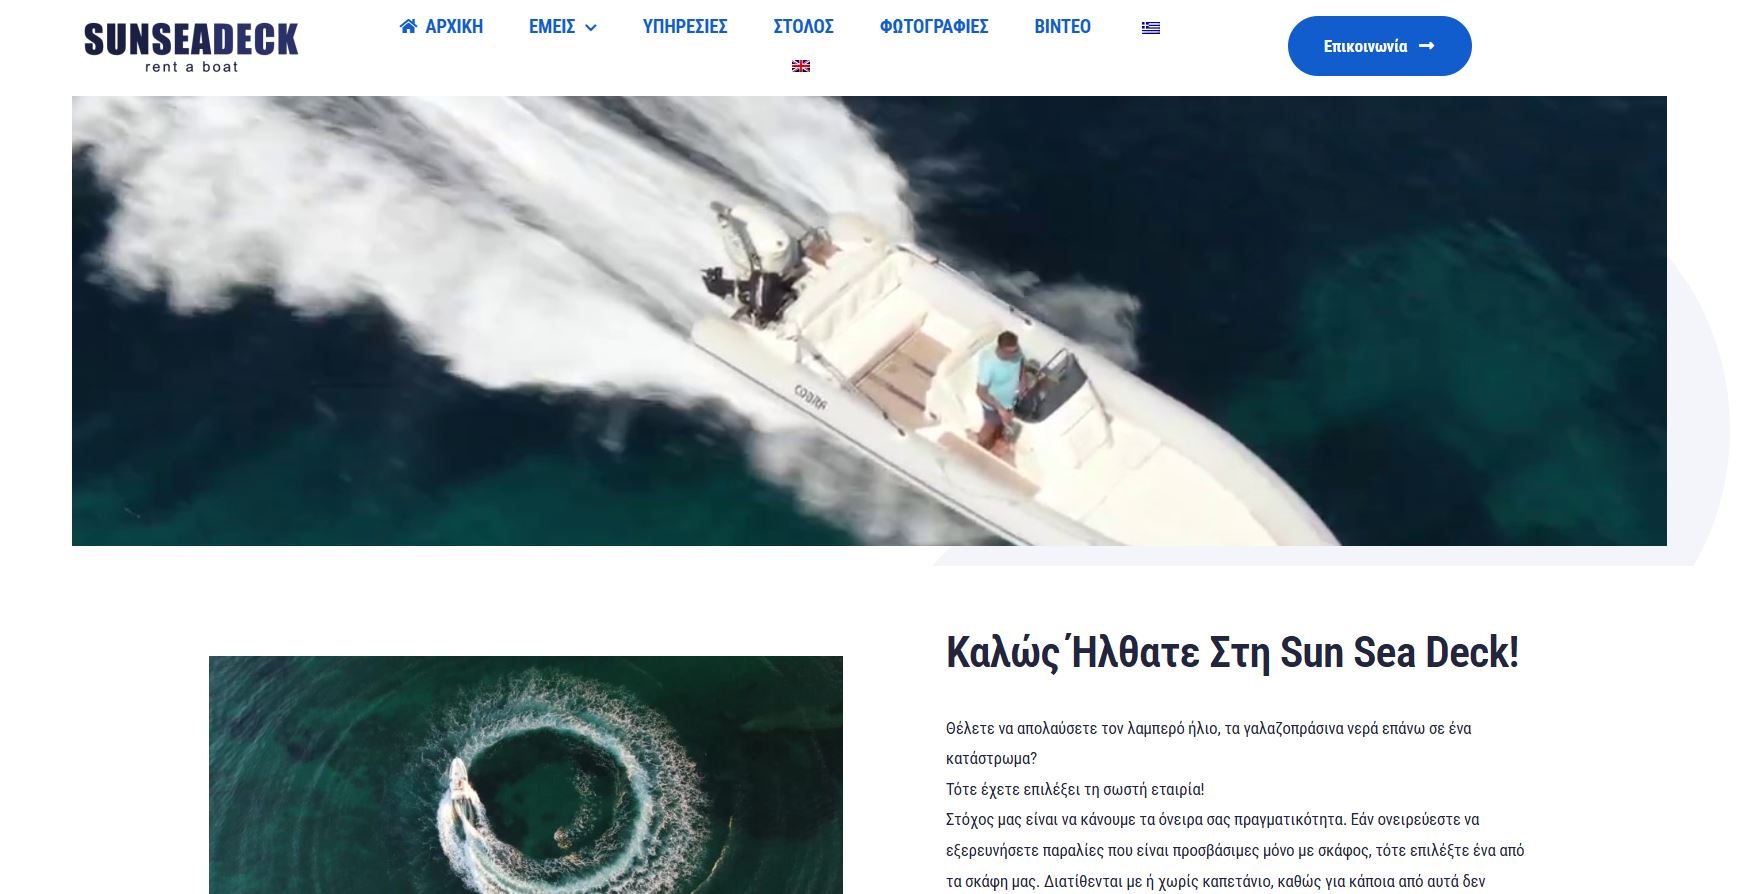Image resolution: width=1738 pixels, height=894 pixels.
Task: Open the ΥΠΗΡΕΣΙΕΣ menu item
Action: click(685, 27)
